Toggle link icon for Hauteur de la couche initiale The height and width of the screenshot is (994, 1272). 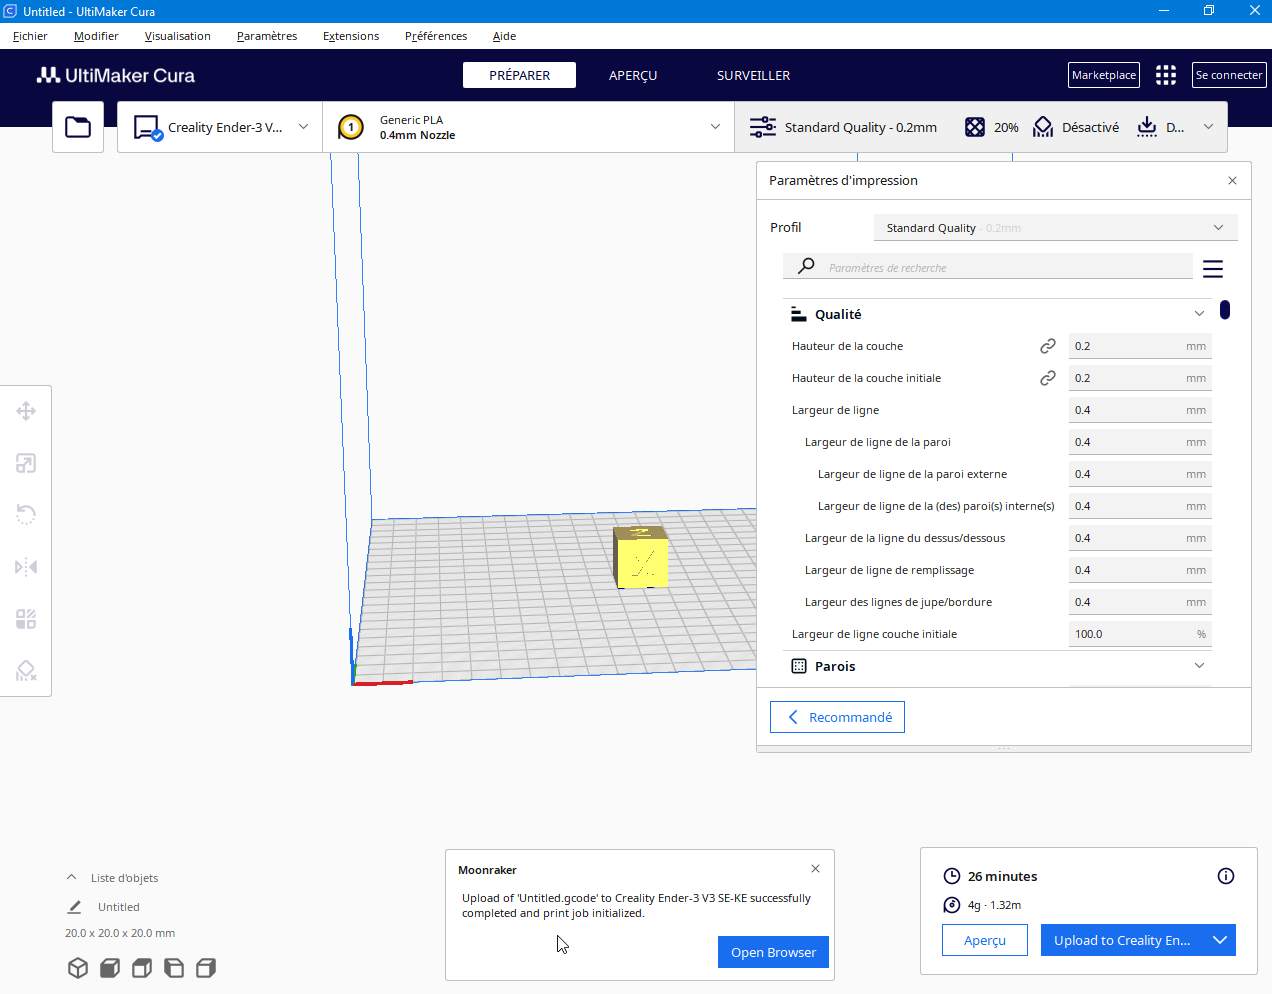point(1048,378)
